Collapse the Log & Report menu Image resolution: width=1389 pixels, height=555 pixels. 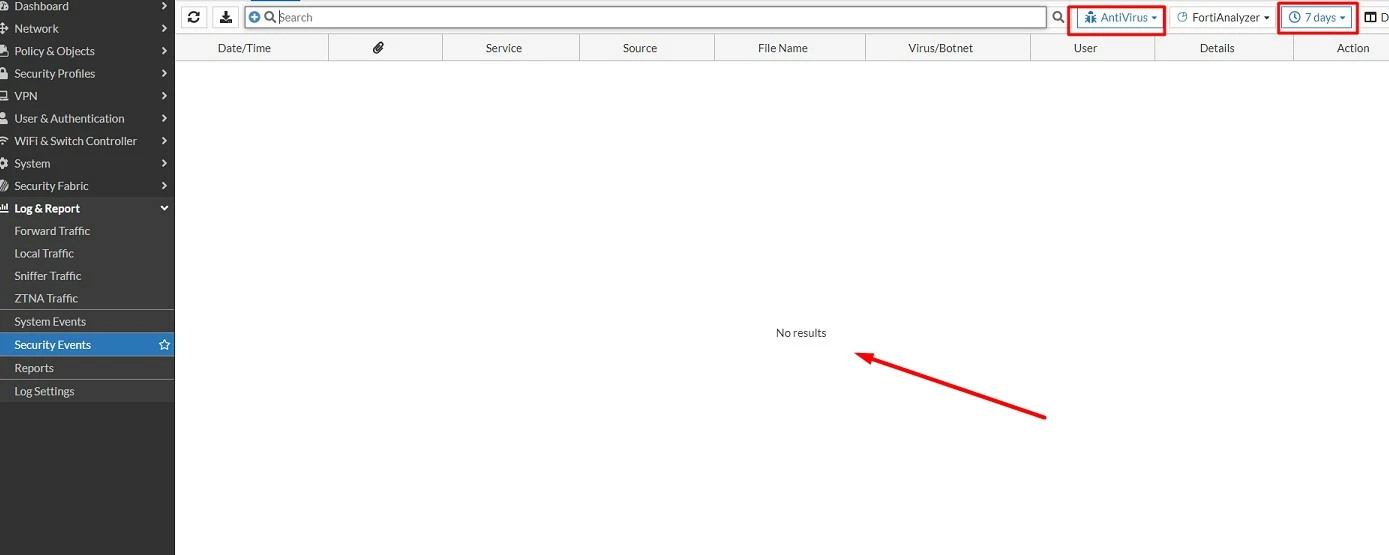pyautogui.click(x=87, y=209)
